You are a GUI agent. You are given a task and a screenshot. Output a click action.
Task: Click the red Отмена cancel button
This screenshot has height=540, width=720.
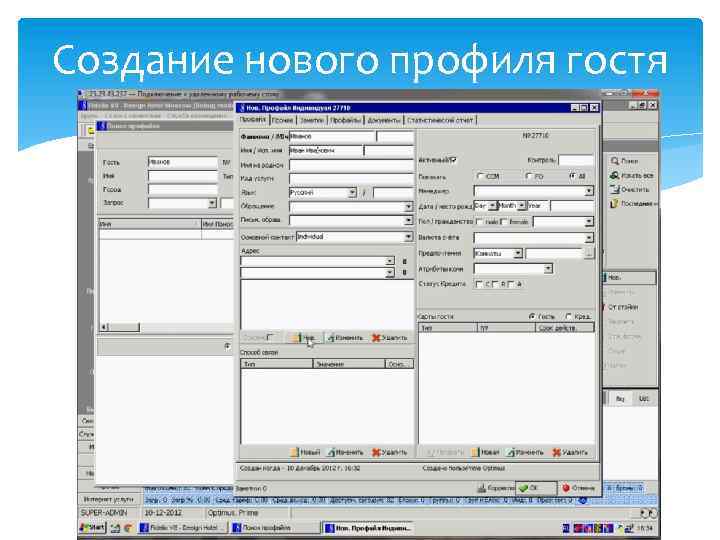point(579,488)
